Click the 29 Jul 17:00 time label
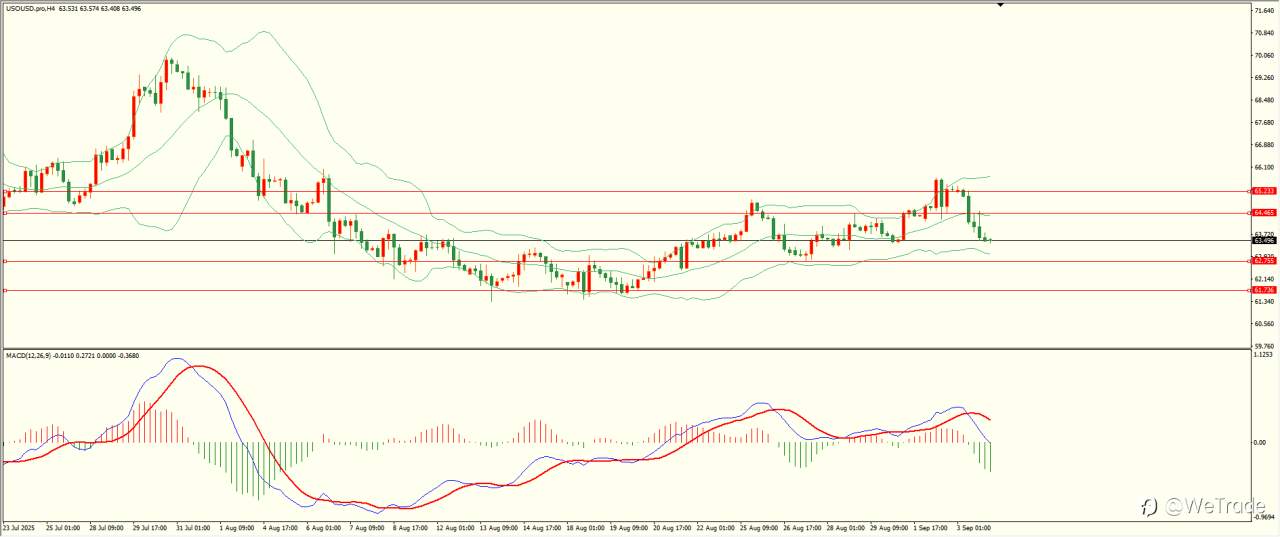 pyautogui.click(x=150, y=526)
